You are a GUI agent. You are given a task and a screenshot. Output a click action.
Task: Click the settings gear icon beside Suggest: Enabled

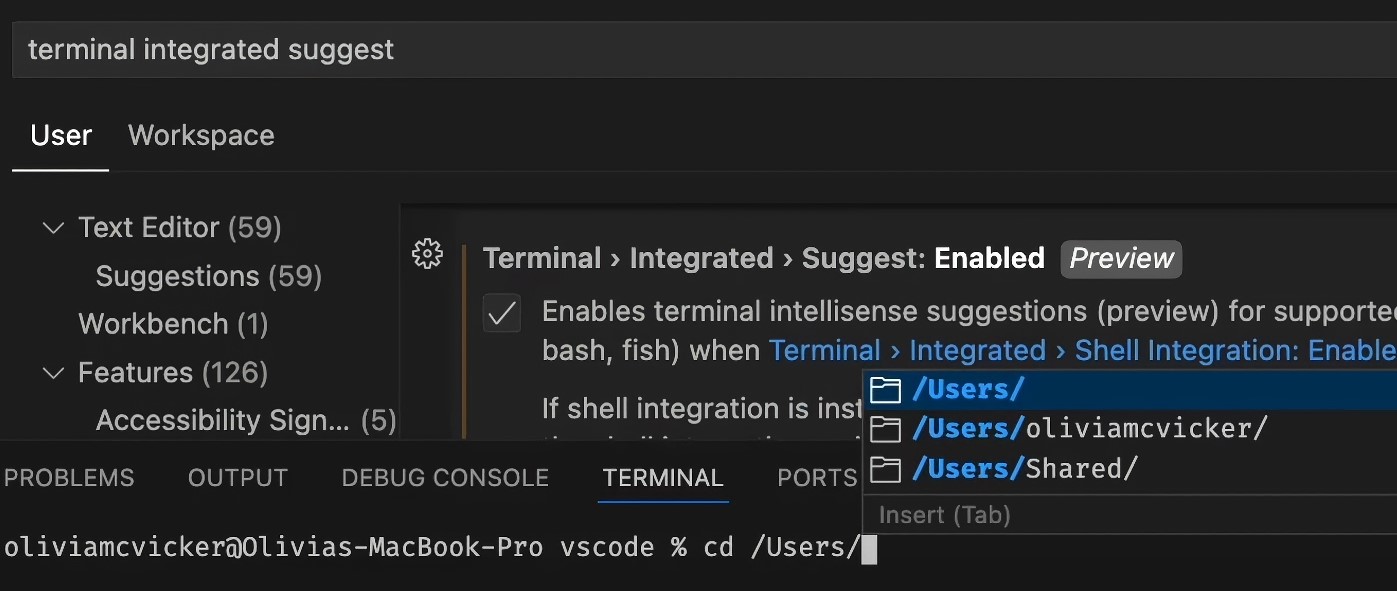click(427, 255)
